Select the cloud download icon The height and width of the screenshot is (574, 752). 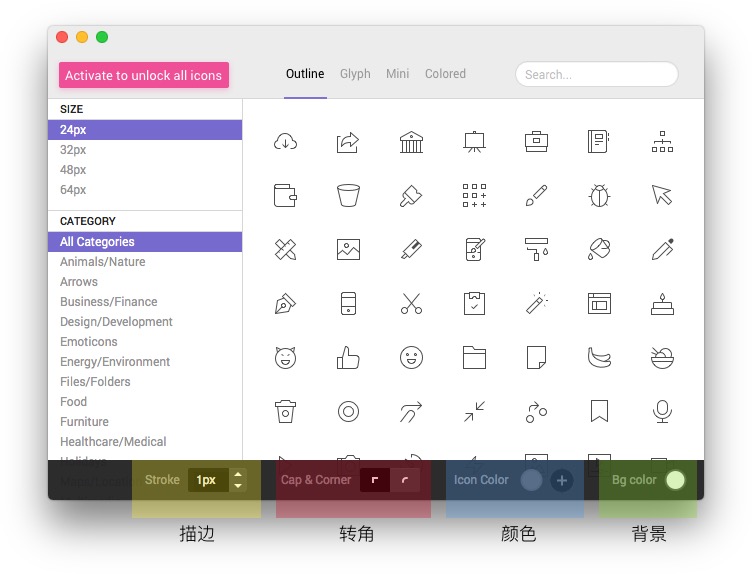(285, 142)
